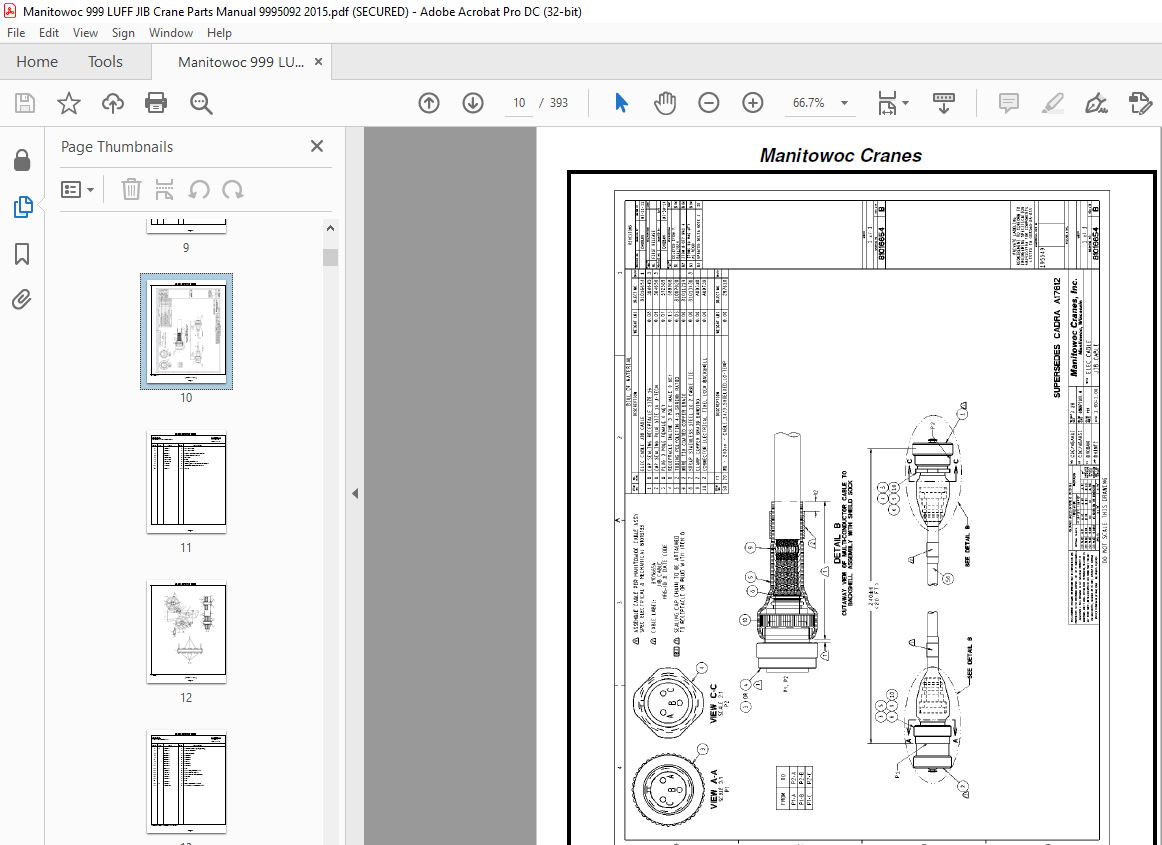Open the Edit menu

click(x=49, y=33)
